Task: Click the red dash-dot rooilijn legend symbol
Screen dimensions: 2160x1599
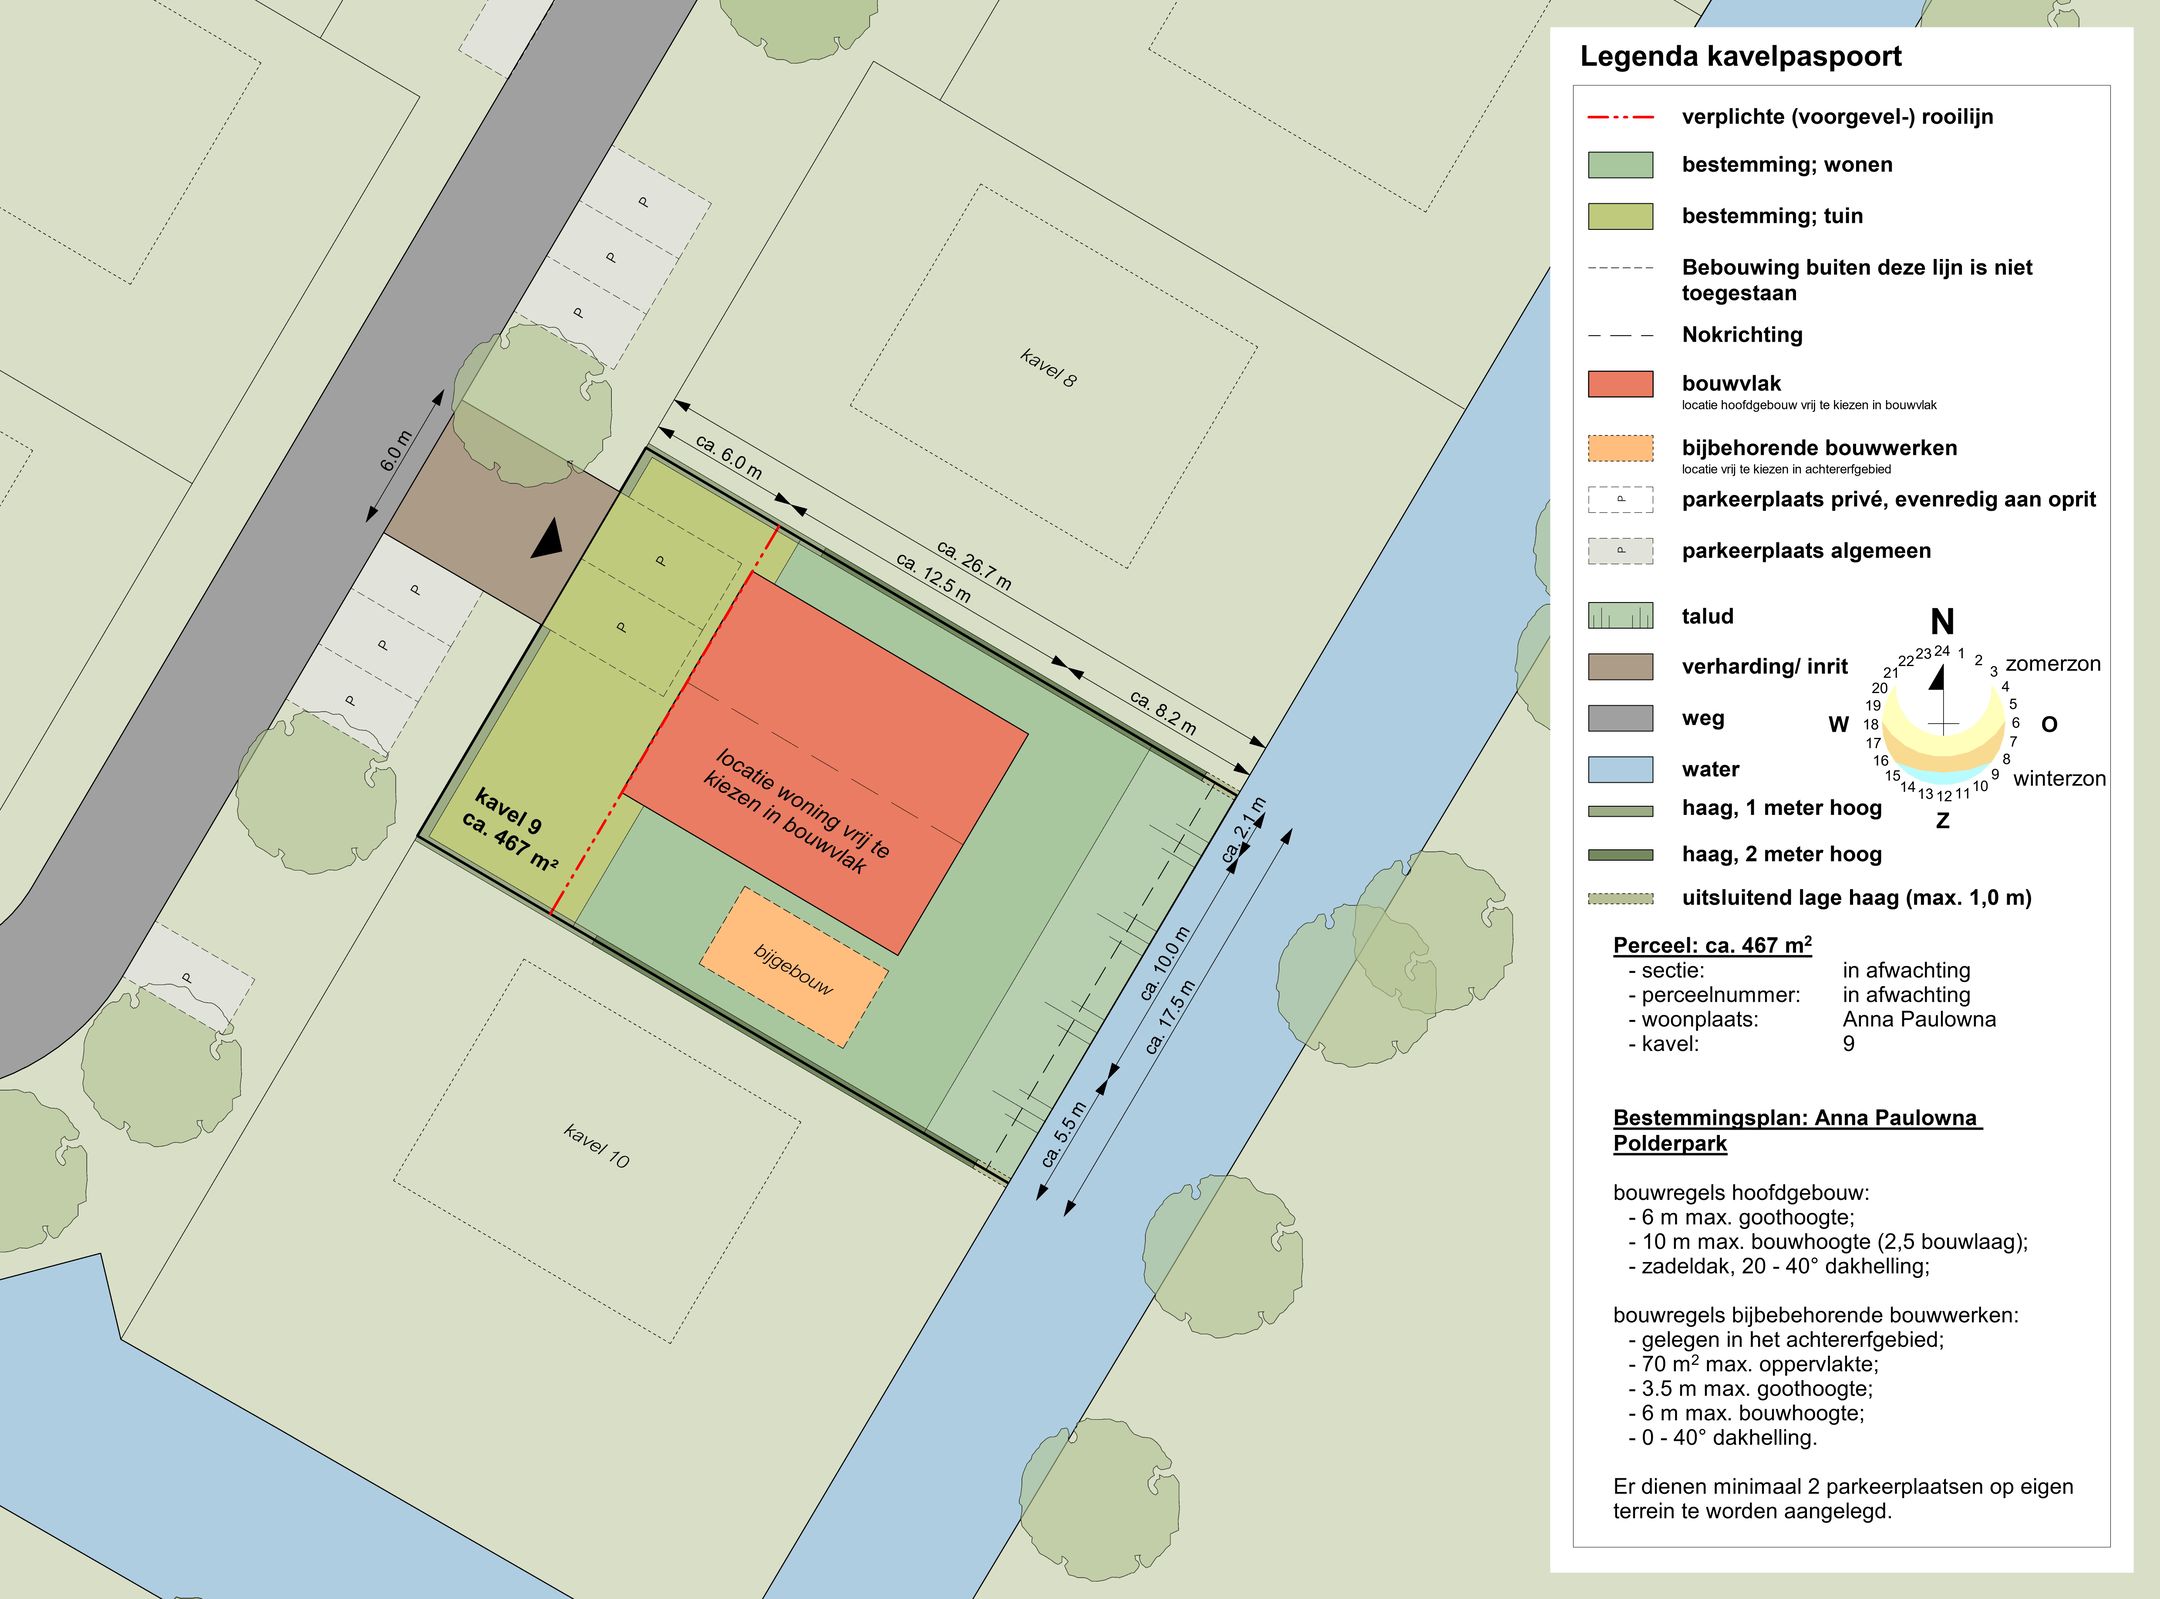Action: (x=1620, y=117)
